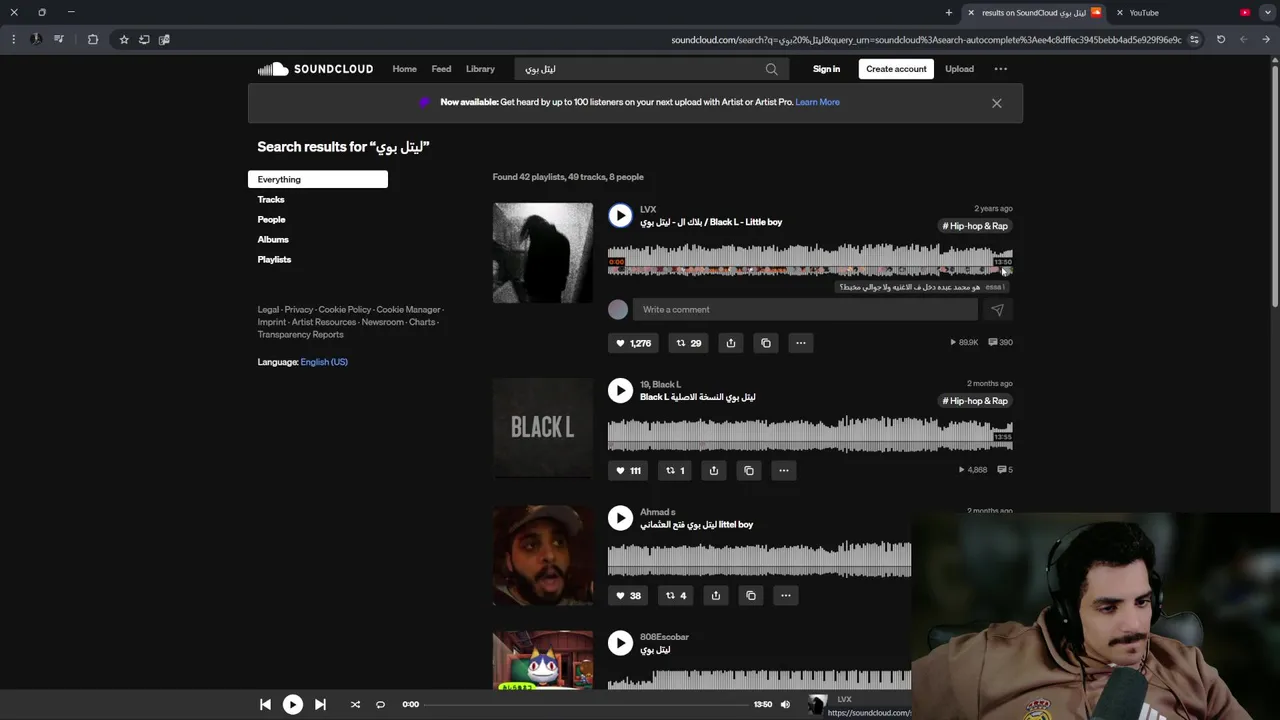Open the Chrome profile avatar
1280x720 pixels.
tap(36, 39)
